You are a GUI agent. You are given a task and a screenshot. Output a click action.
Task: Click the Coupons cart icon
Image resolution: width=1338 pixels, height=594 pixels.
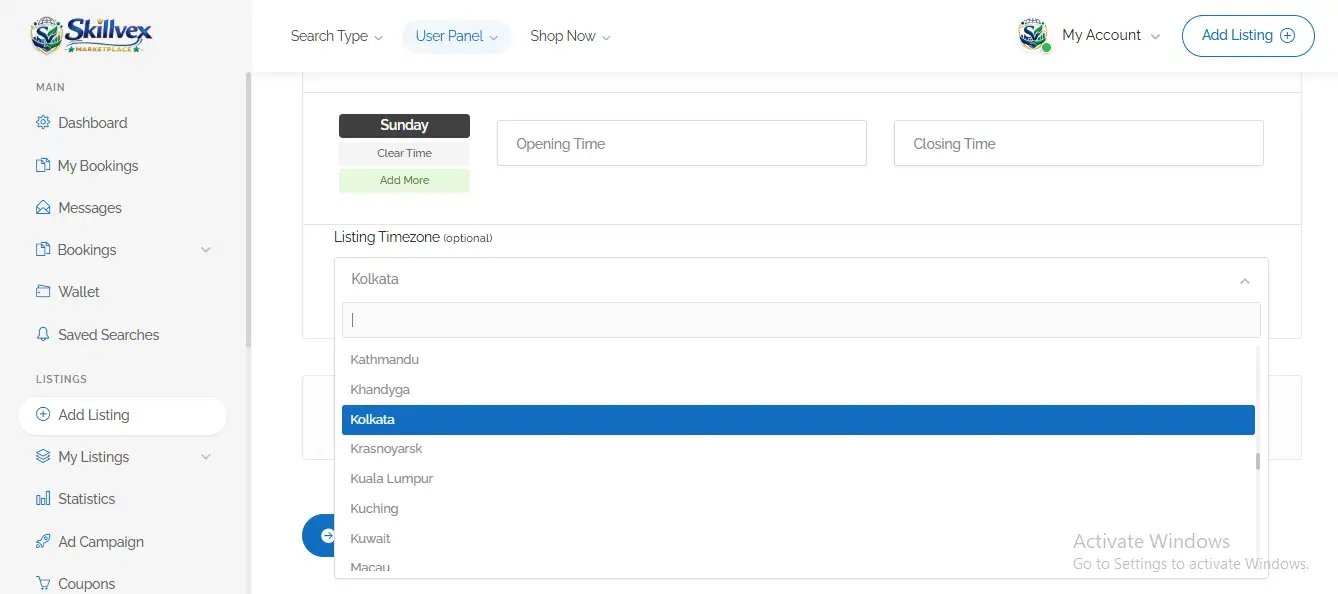click(43, 584)
